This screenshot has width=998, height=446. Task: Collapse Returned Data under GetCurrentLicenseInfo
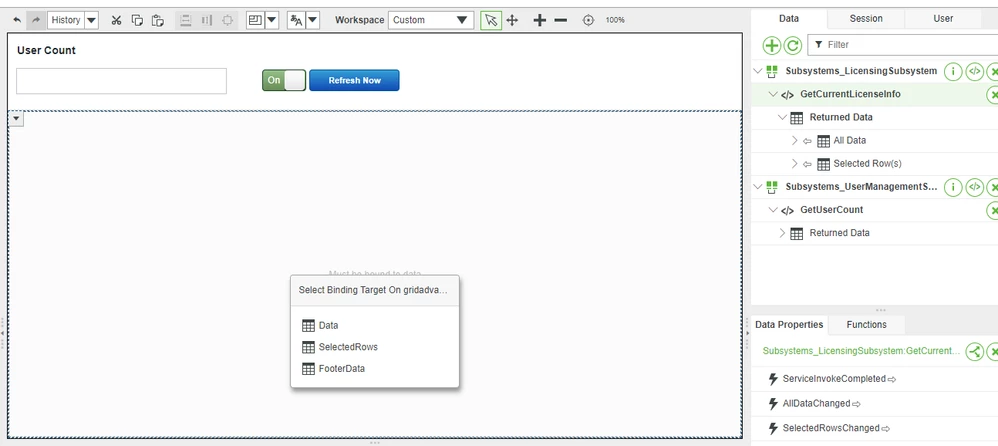pyautogui.click(x=783, y=118)
